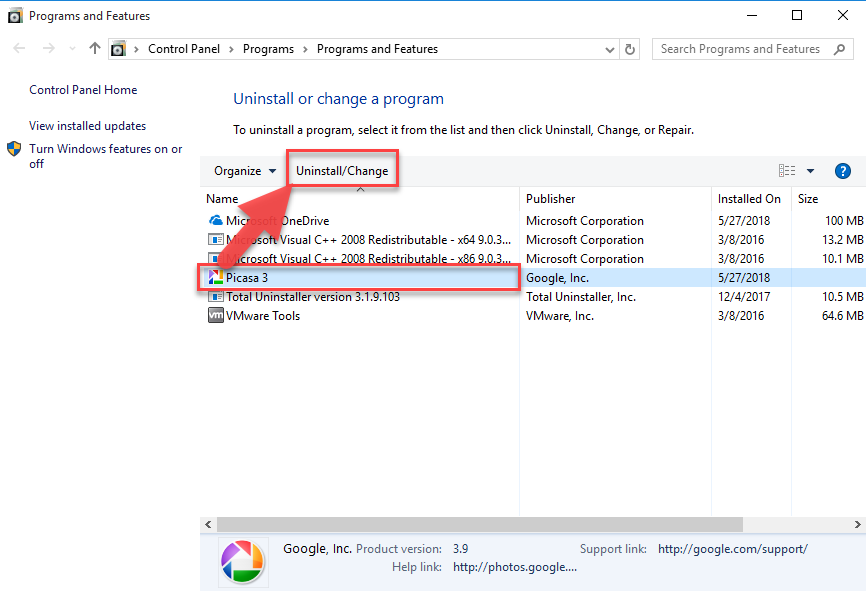The image size is (866, 591).
Task: Click the title bar Programs and Features icon
Action: [15, 15]
